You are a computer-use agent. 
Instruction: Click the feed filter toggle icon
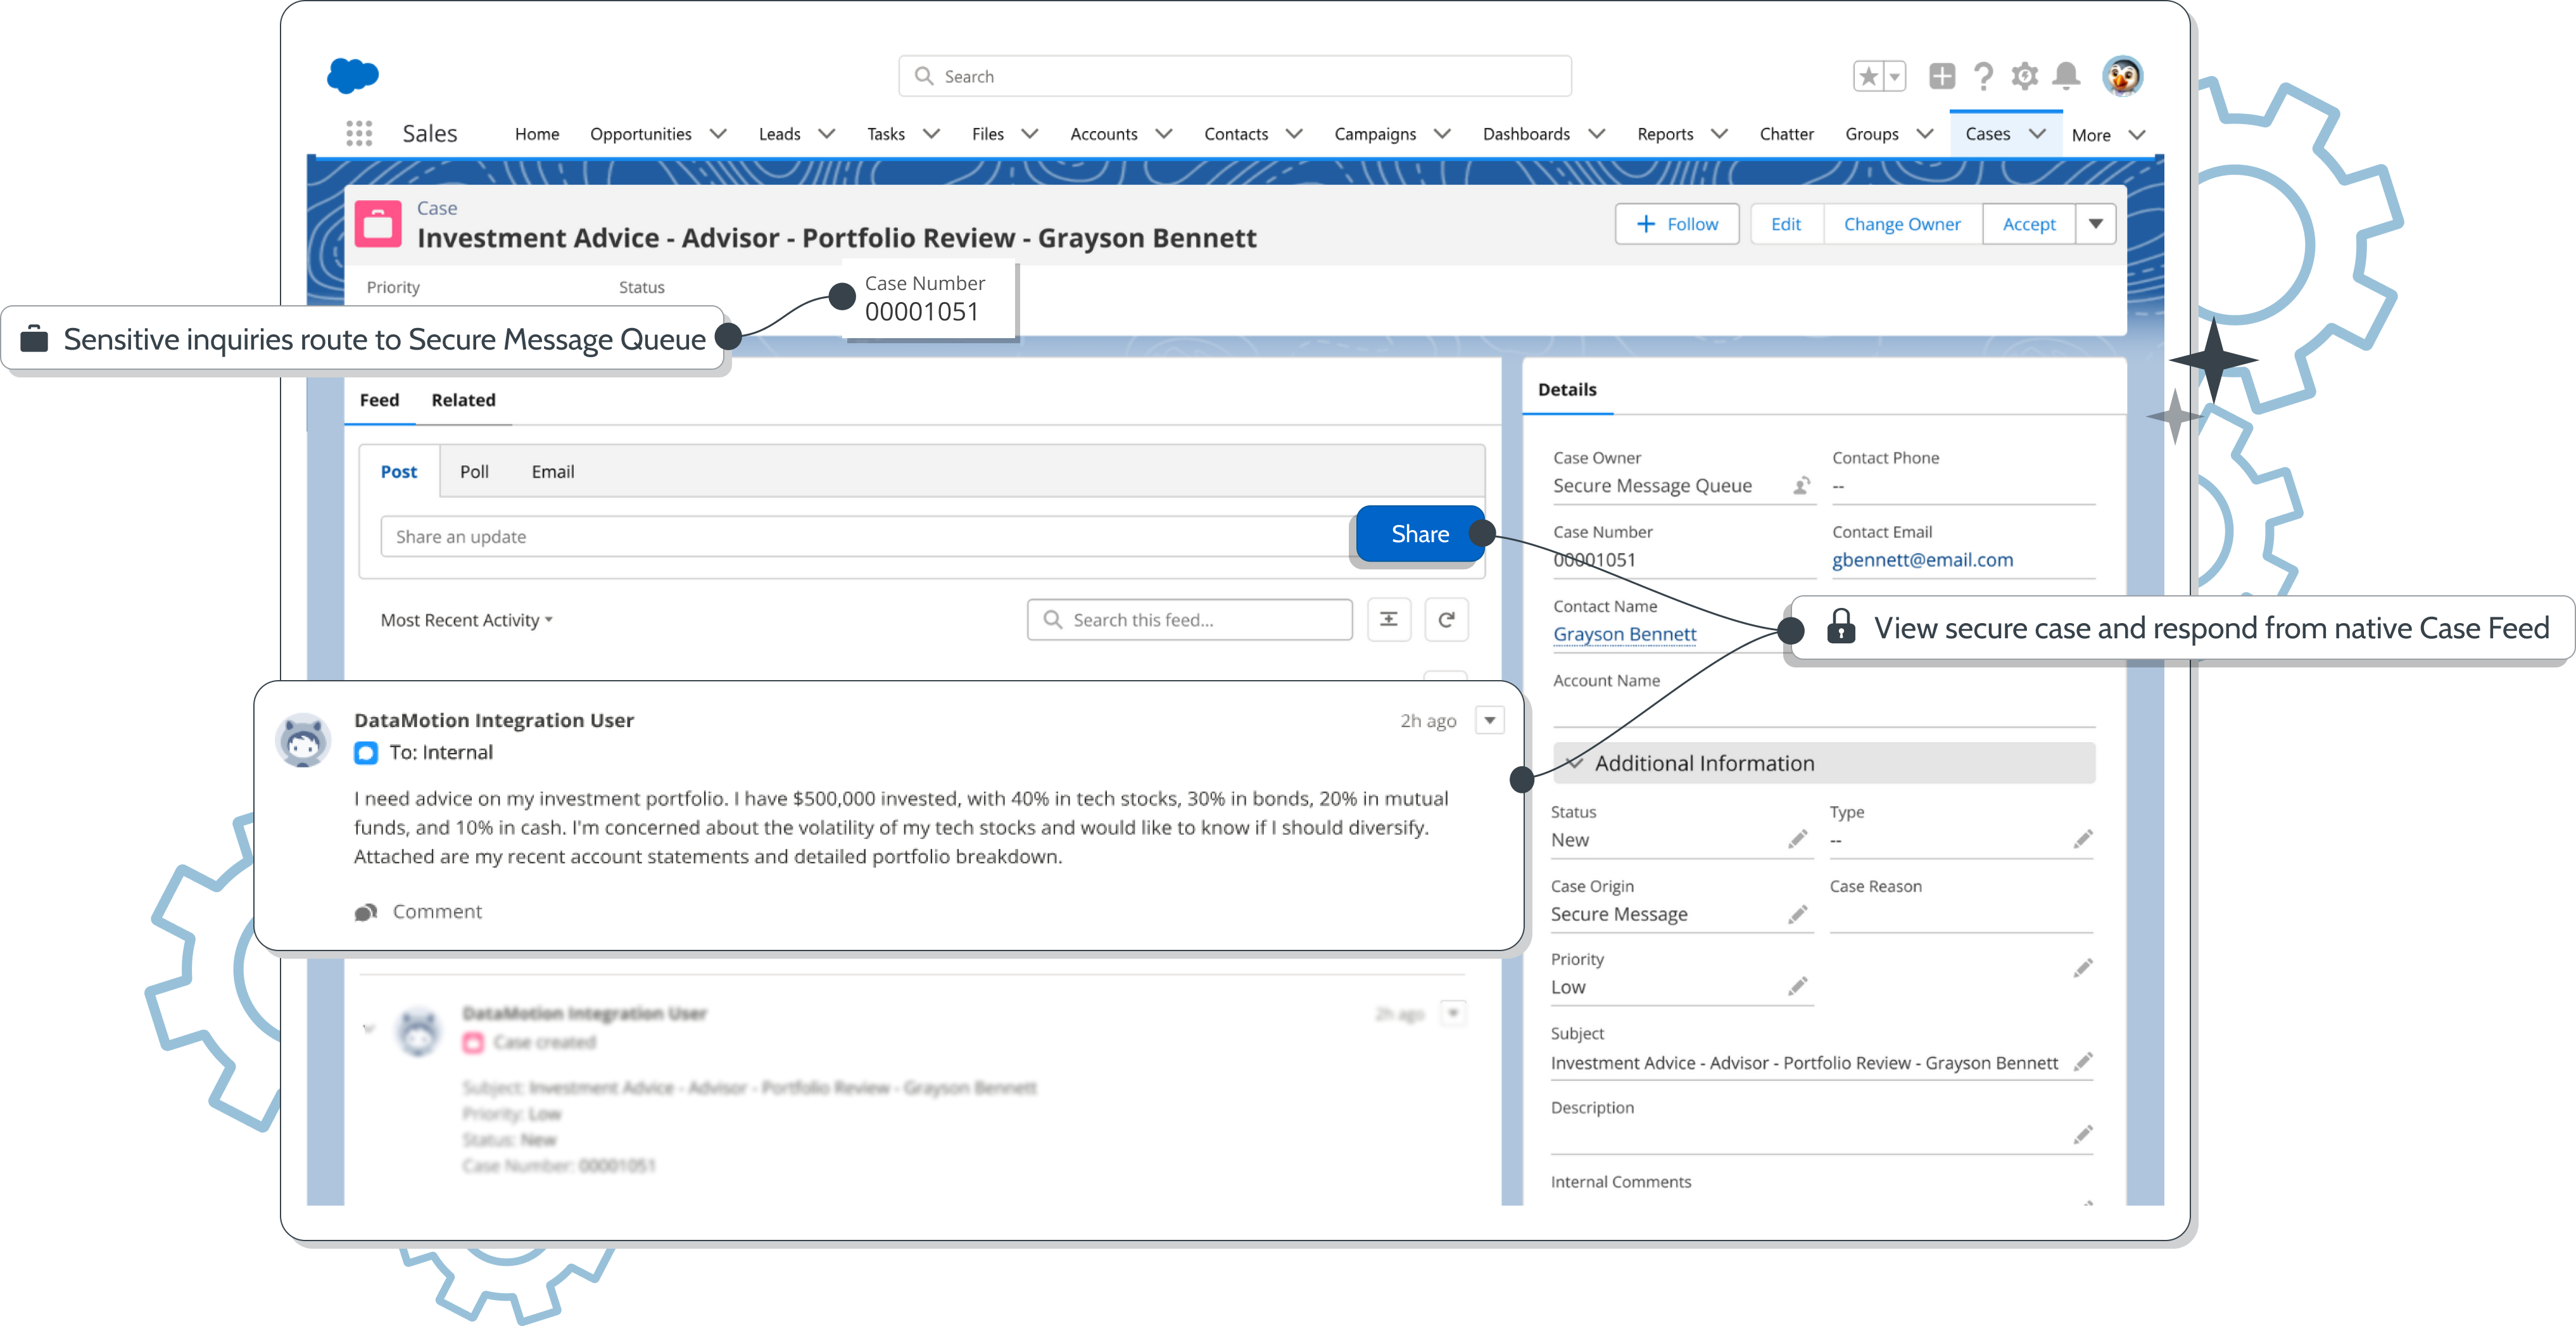coord(1389,620)
